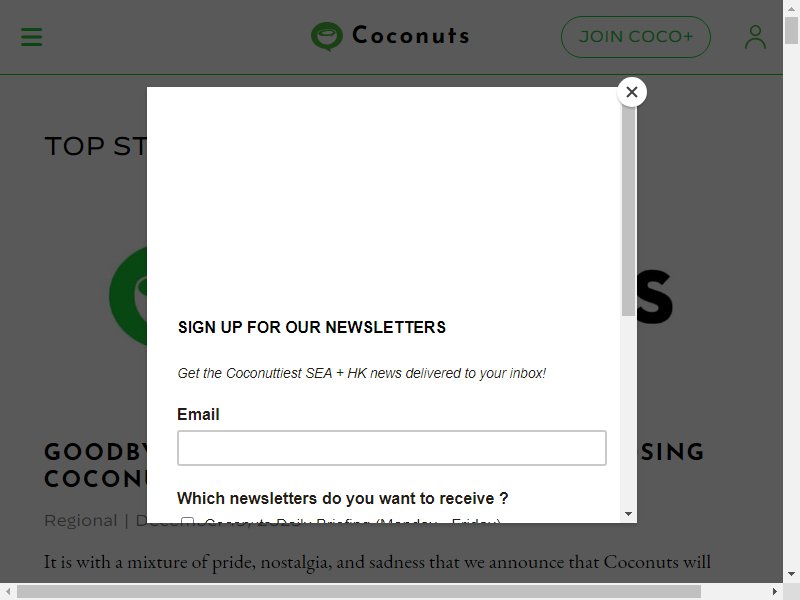
Task: Click the Regional category link
Action: (x=81, y=520)
